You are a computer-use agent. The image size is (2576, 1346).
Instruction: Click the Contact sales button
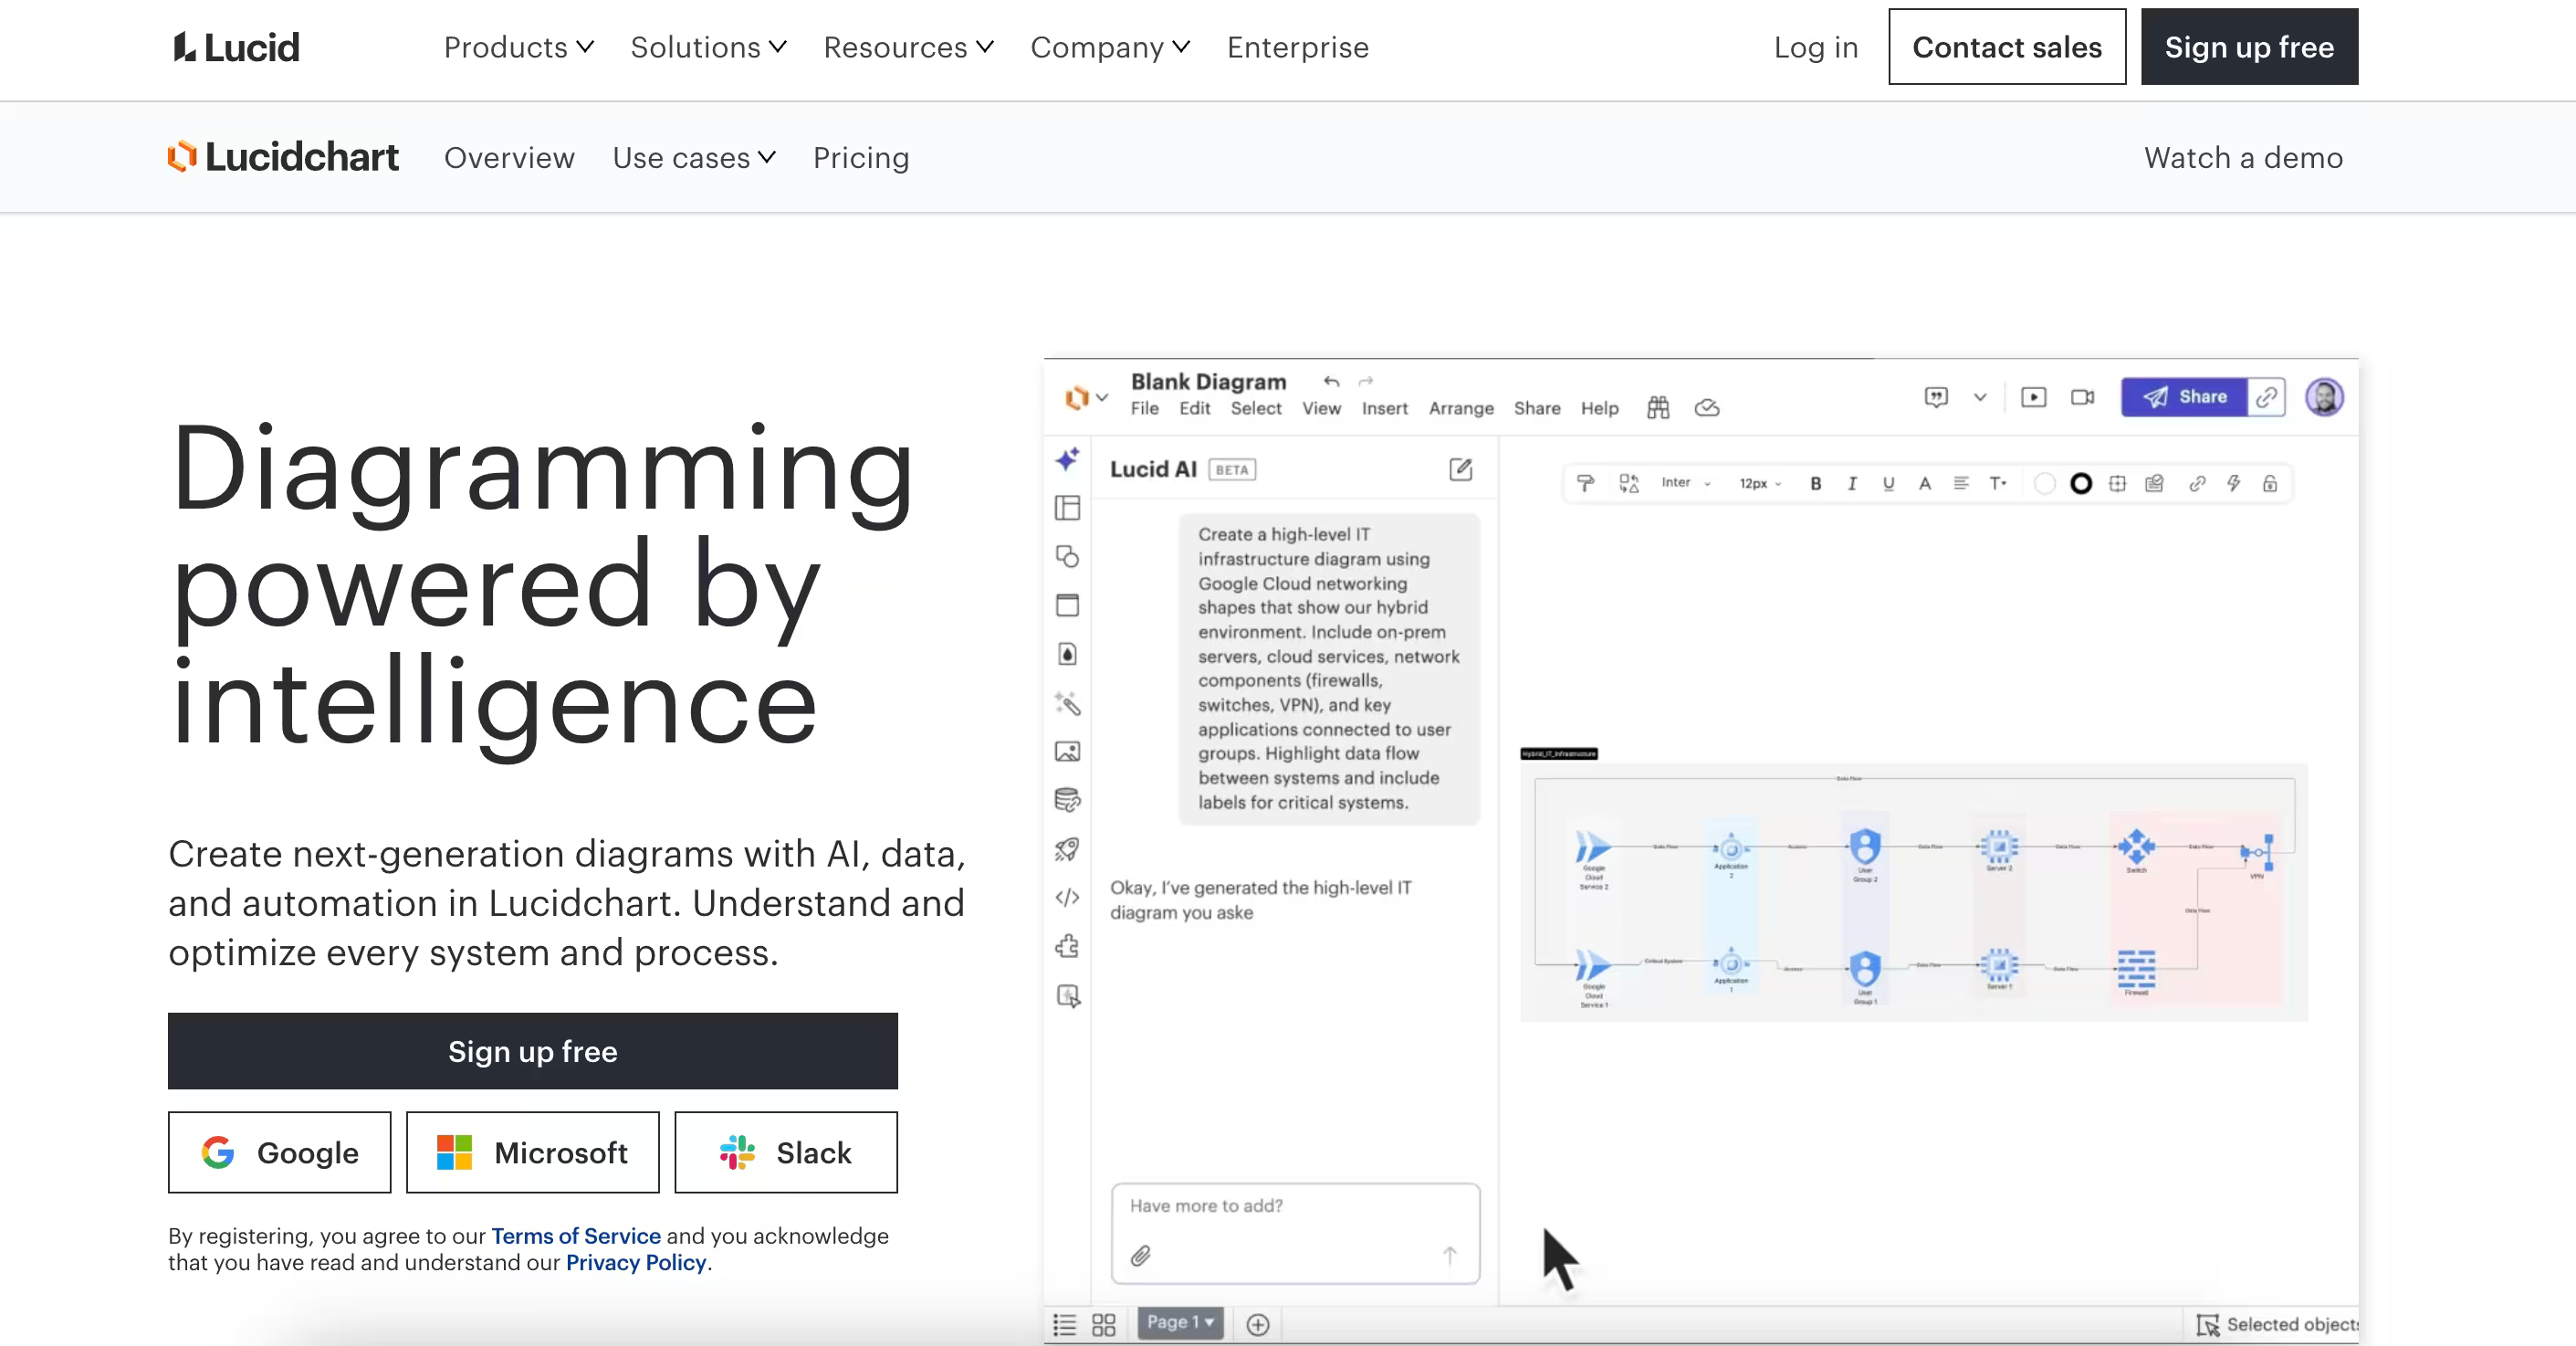(2006, 47)
